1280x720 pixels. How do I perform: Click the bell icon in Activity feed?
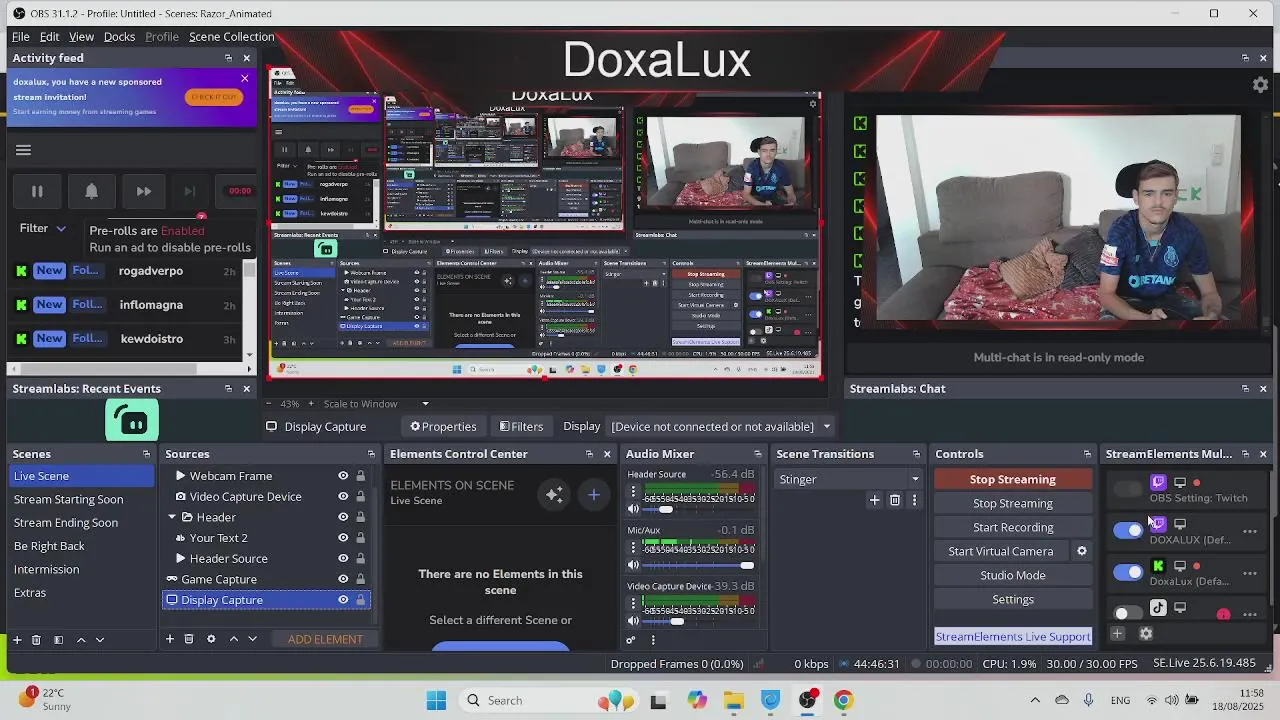pos(91,191)
